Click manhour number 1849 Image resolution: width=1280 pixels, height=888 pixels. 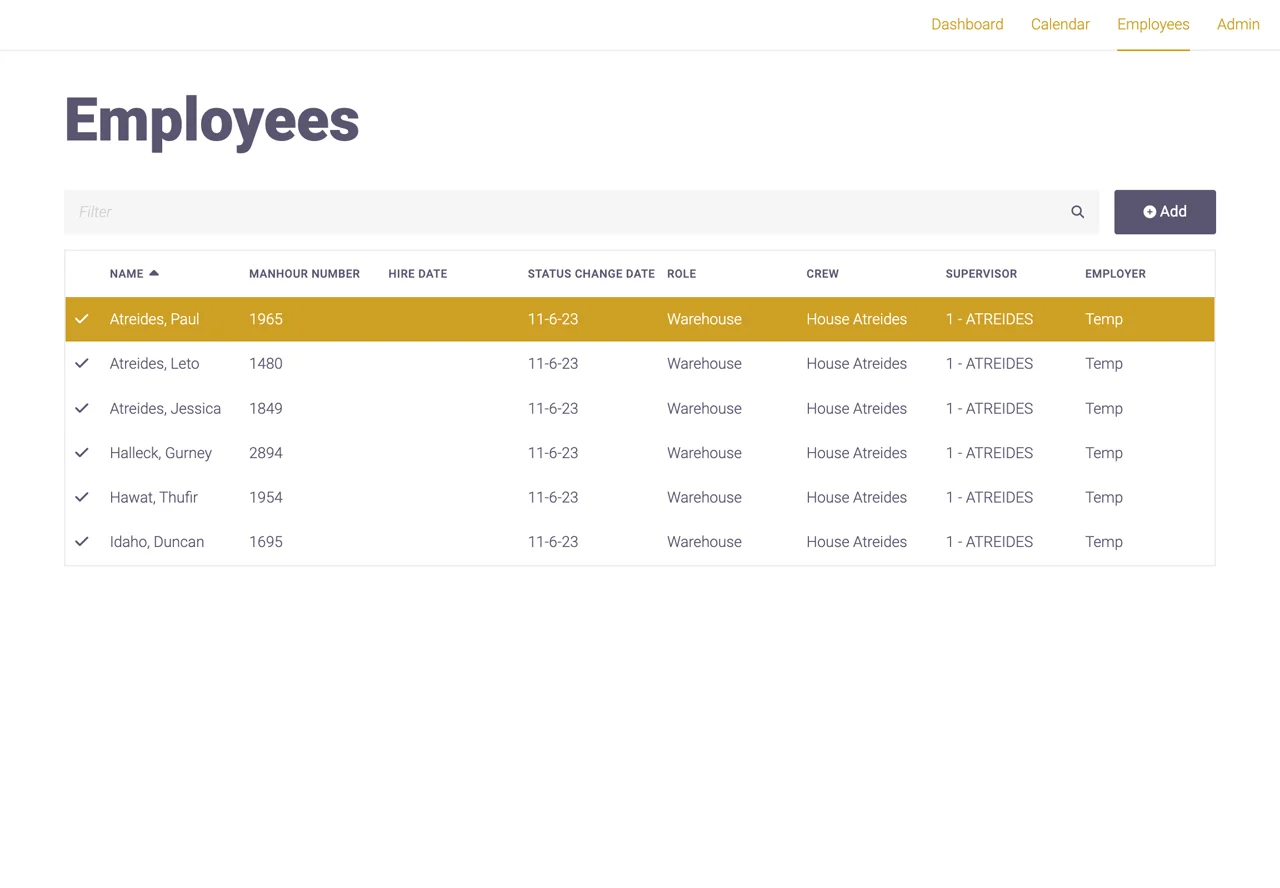(x=266, y=408)
